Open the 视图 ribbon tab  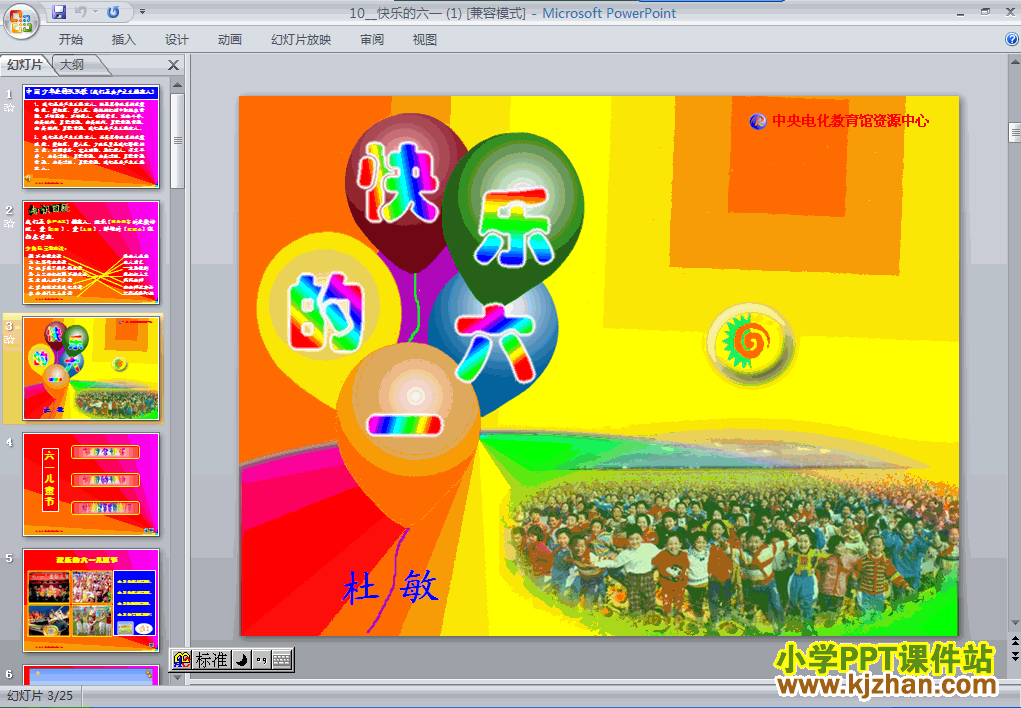tap(425, 40)
